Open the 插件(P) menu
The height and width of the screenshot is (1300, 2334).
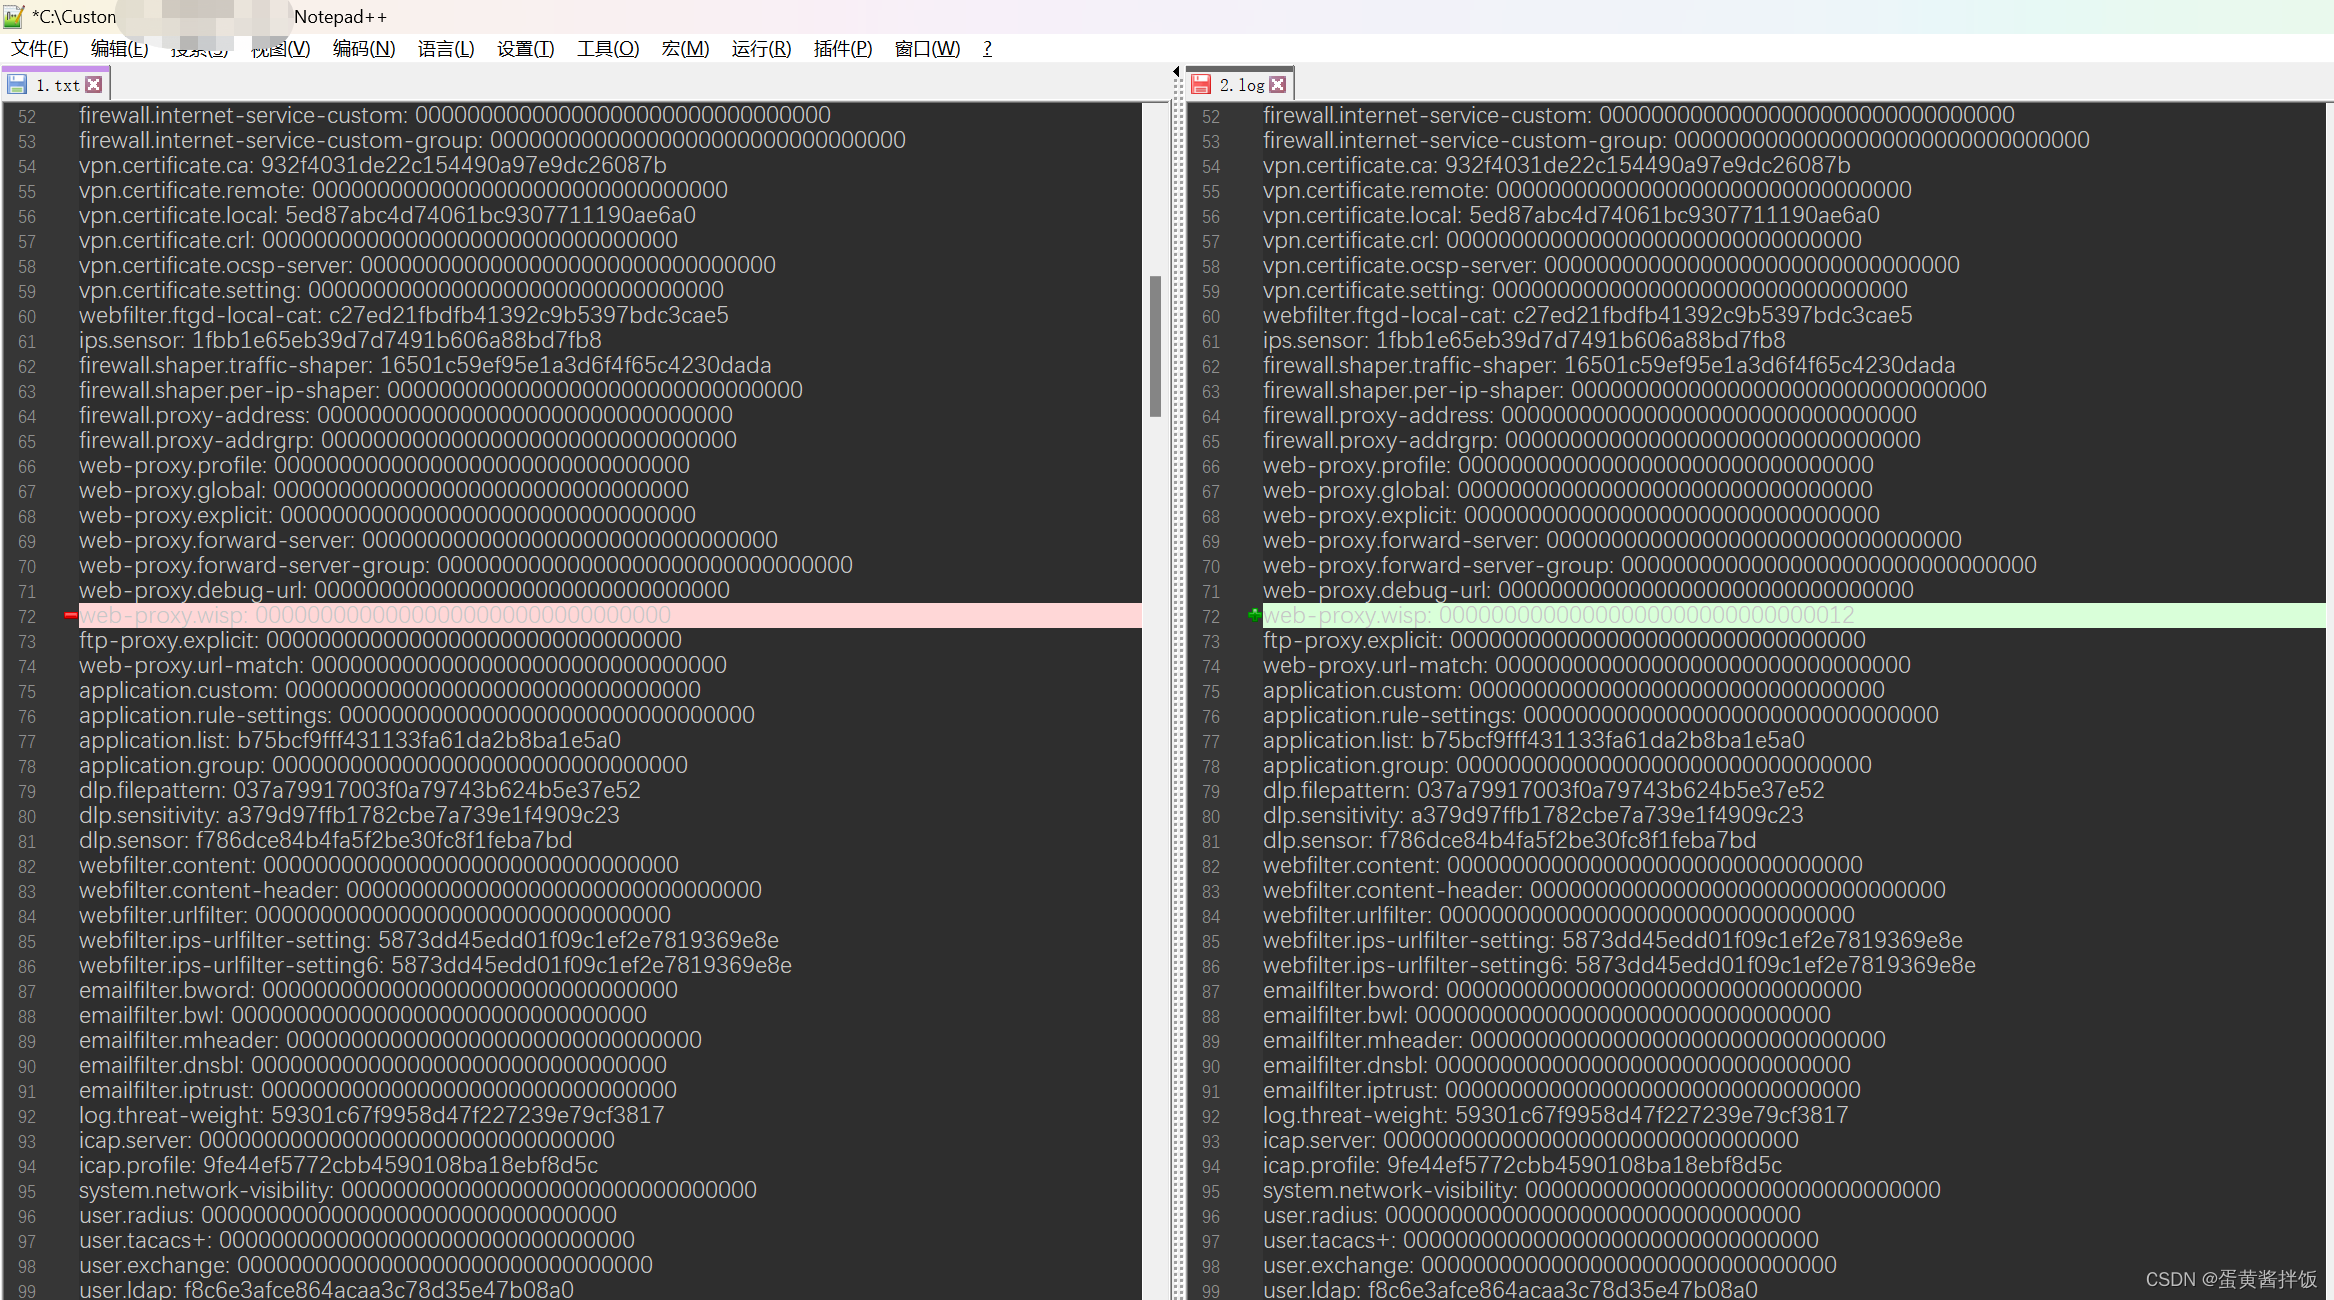843,48
